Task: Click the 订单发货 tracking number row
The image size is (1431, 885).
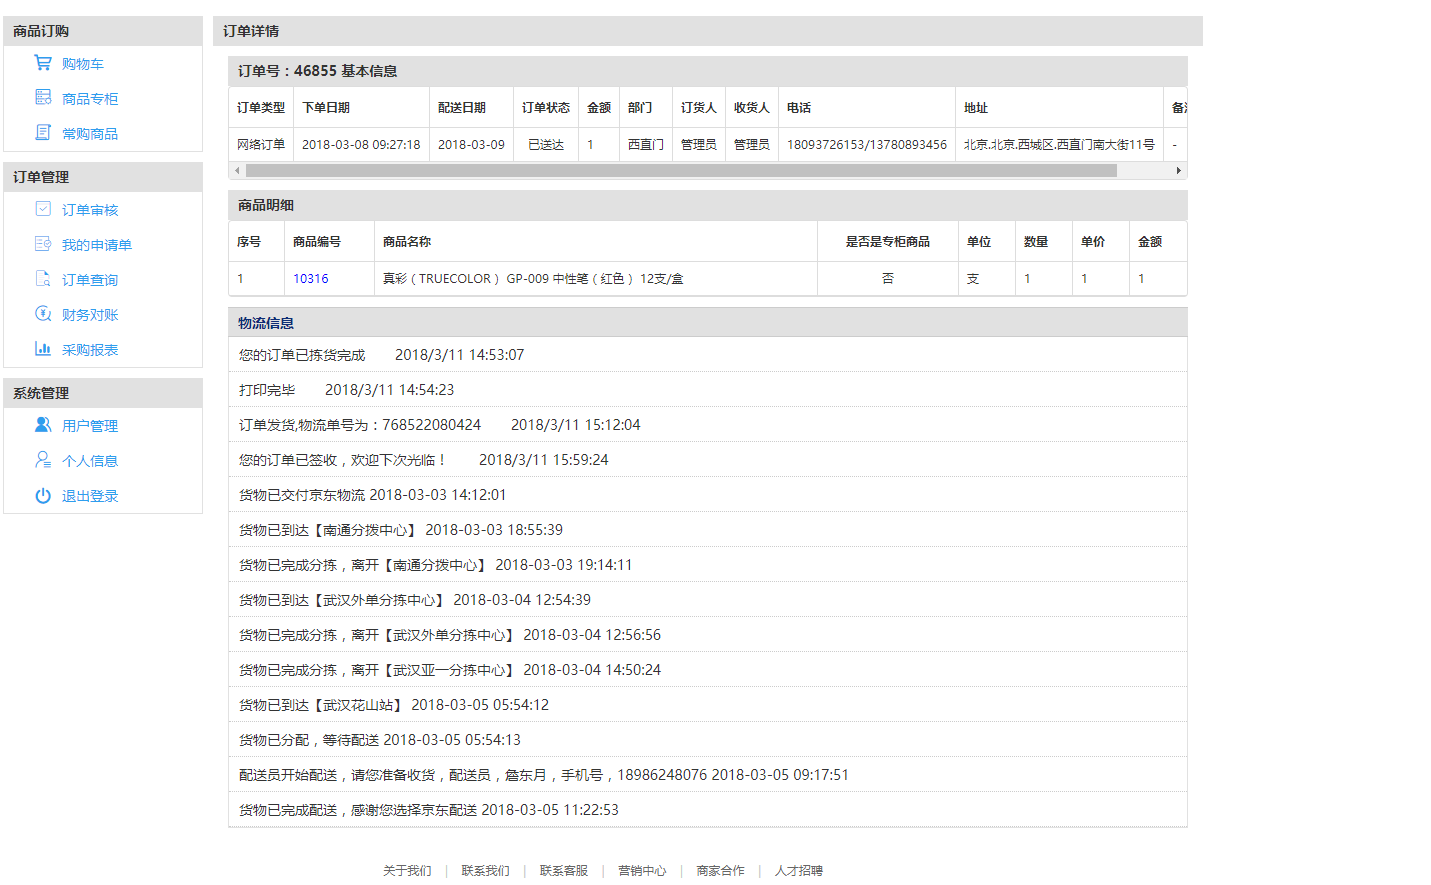Action: (708, 425)
